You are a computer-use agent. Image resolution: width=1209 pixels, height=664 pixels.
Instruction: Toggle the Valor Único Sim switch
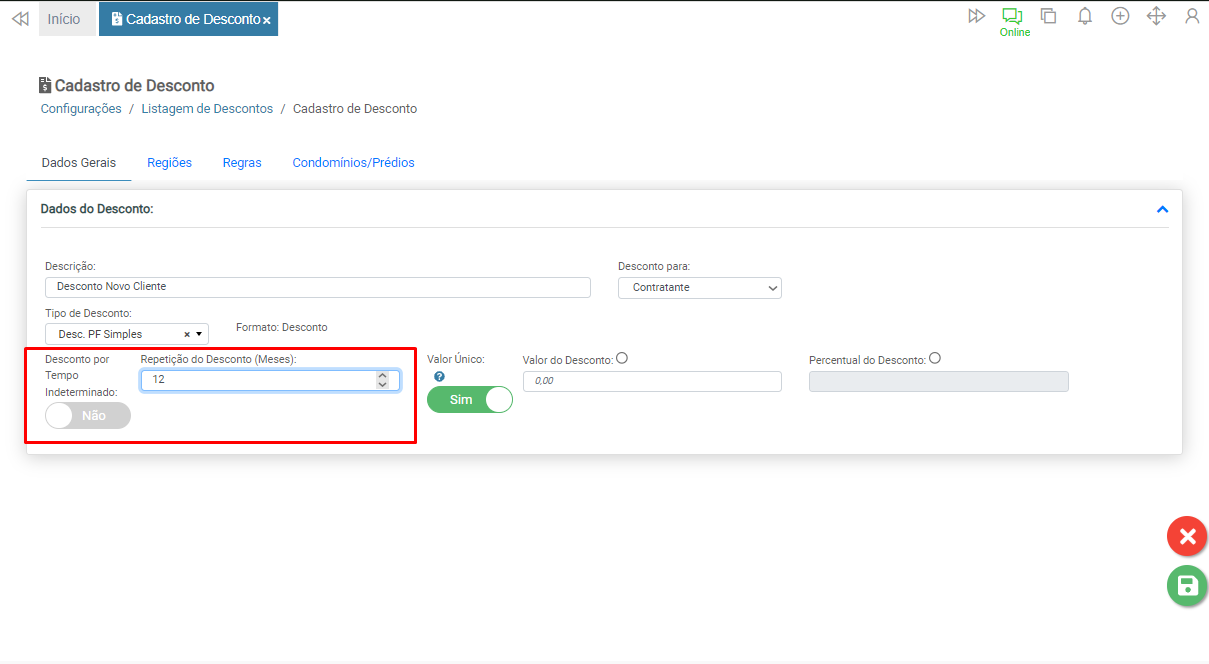click(469, 400)
